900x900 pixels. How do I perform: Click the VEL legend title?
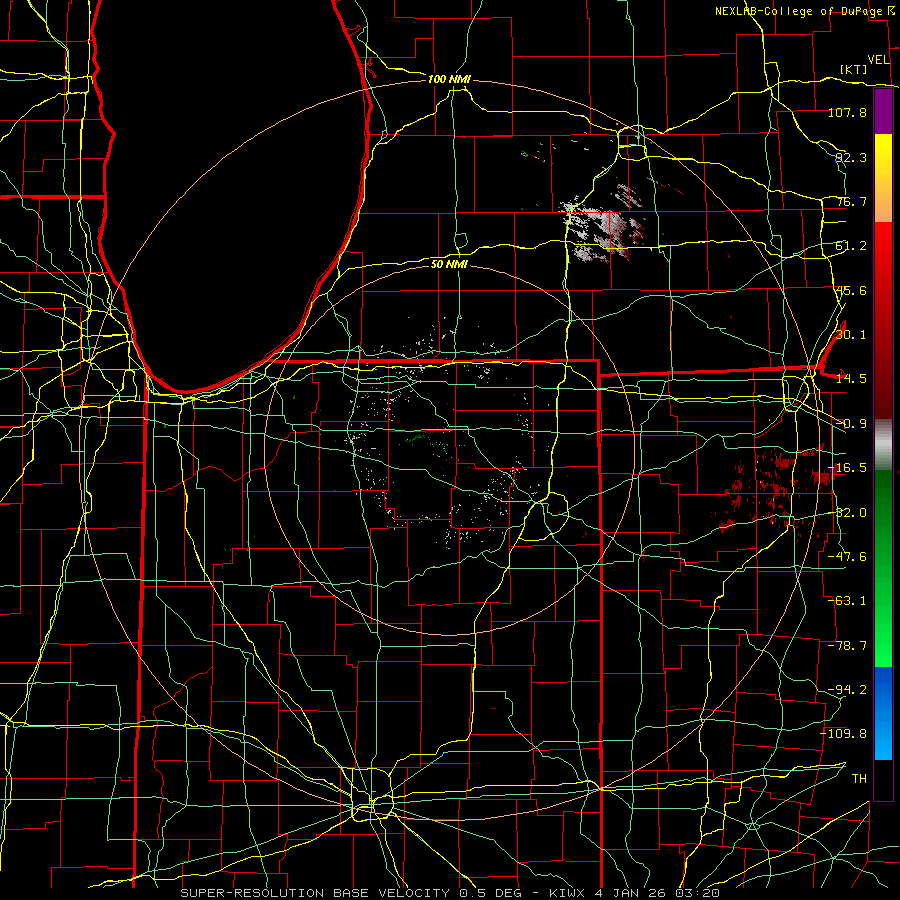tap(878, 59)
